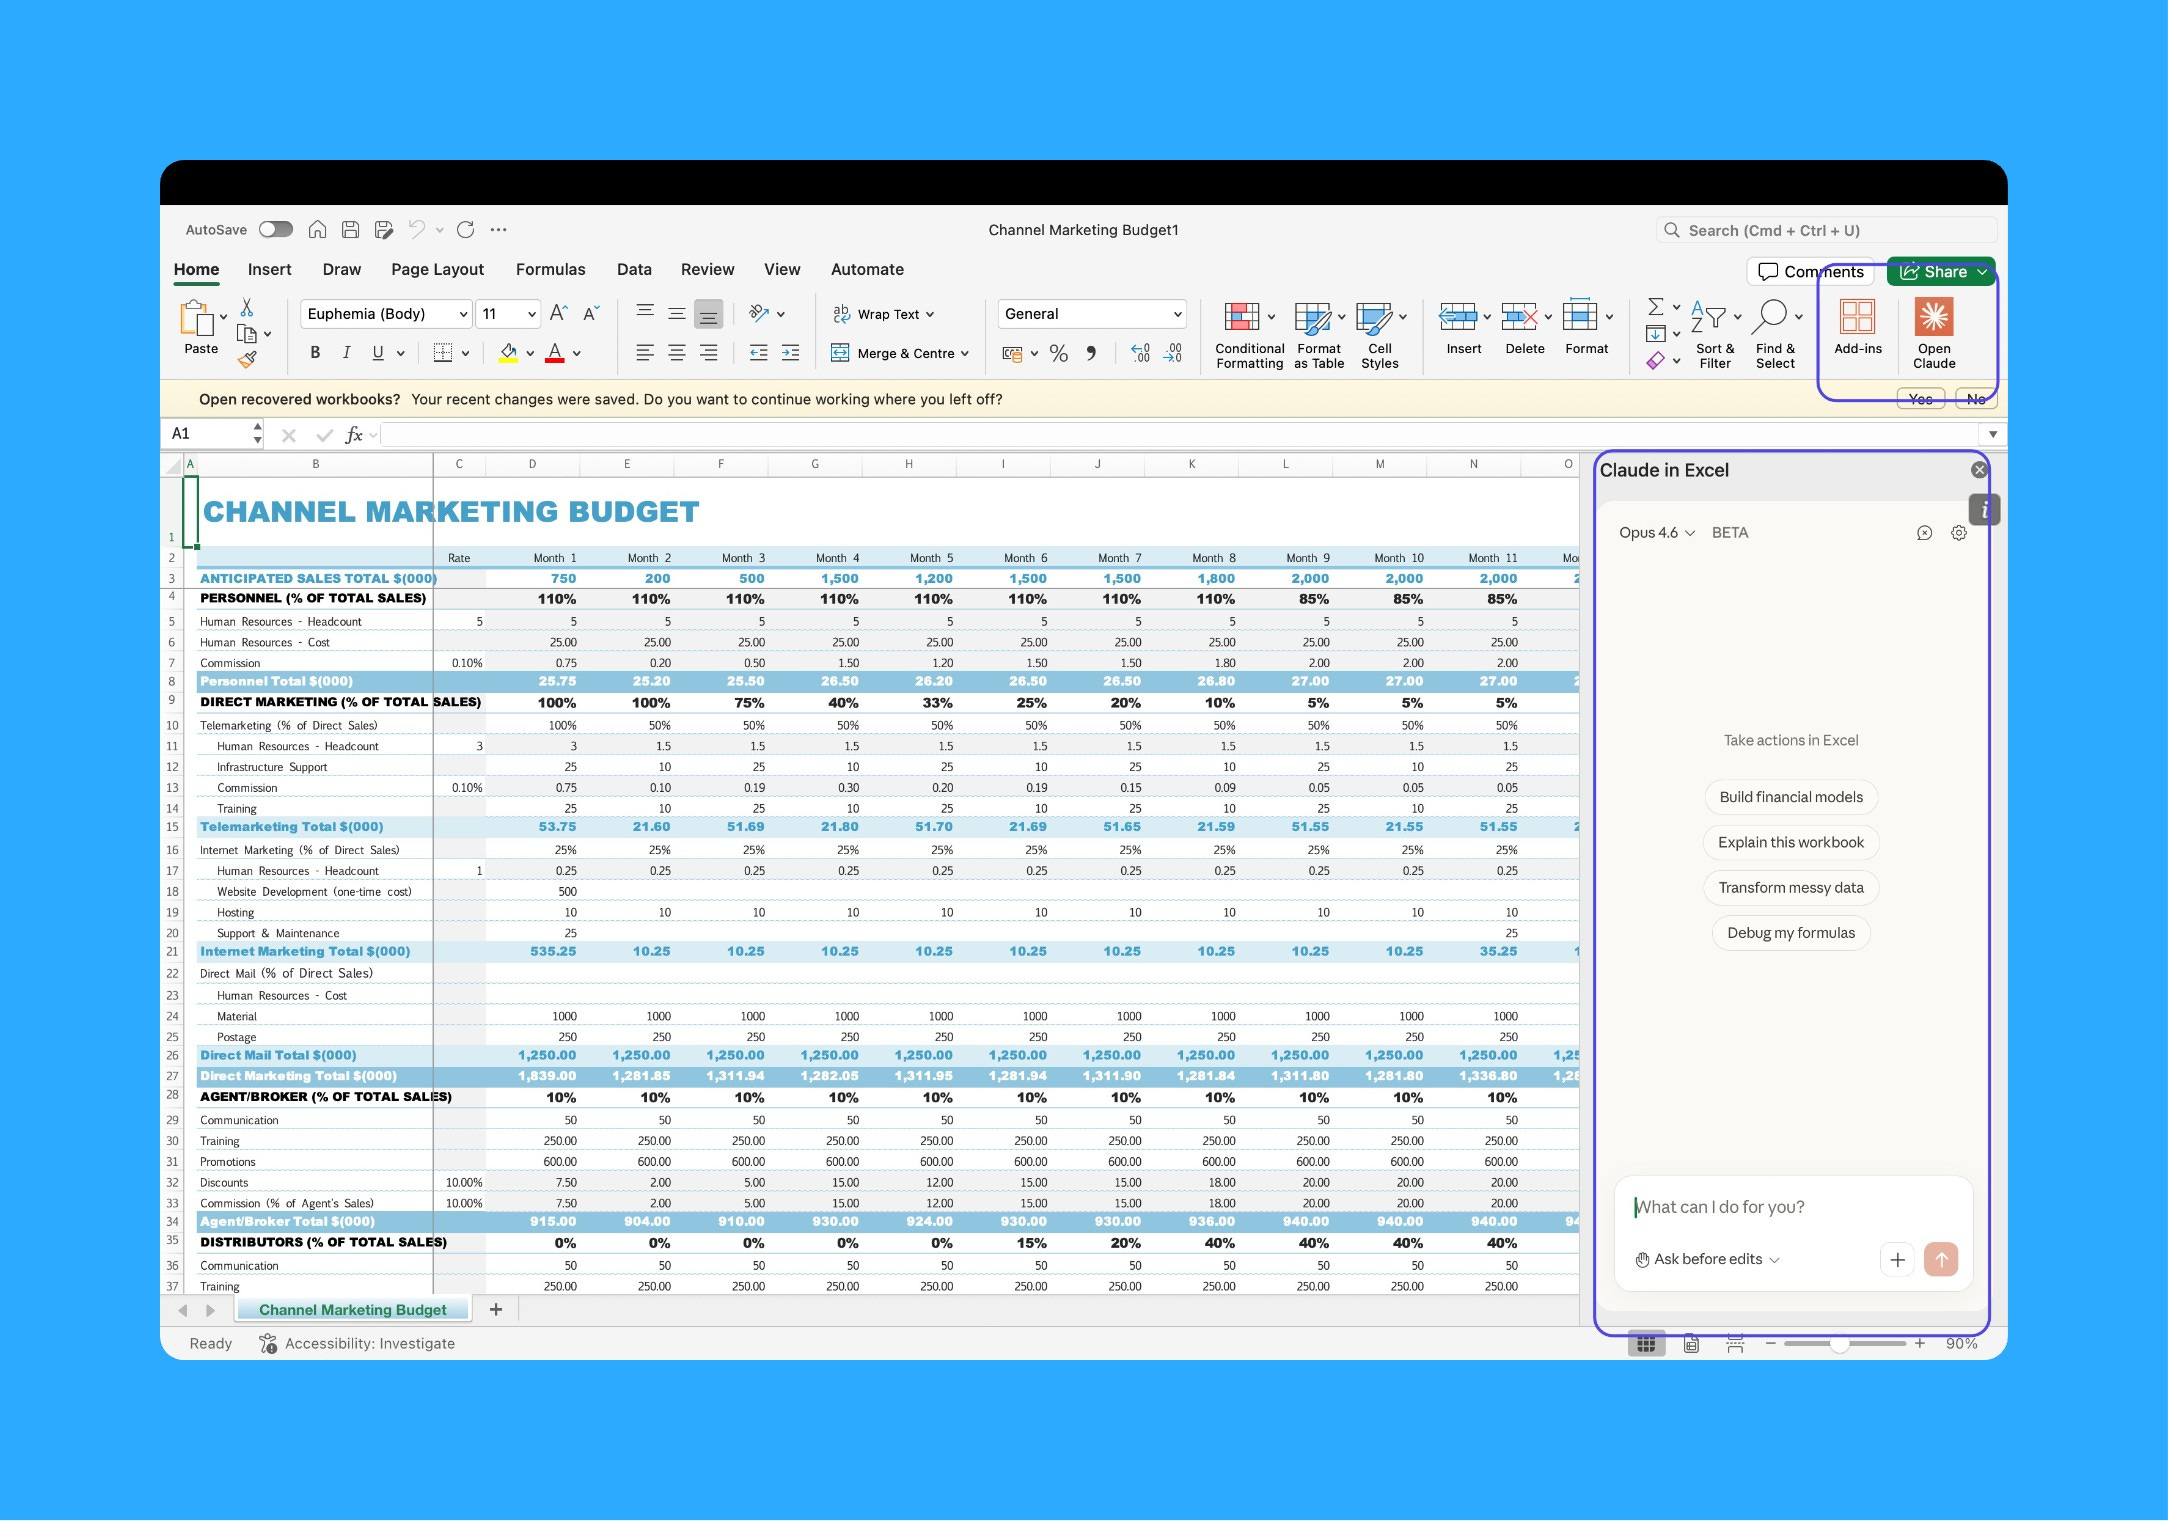This screenshot has height=1522, width=2168.
Task: Open the Euphemia font name dropdown
Action: click(x=463, y=314)
